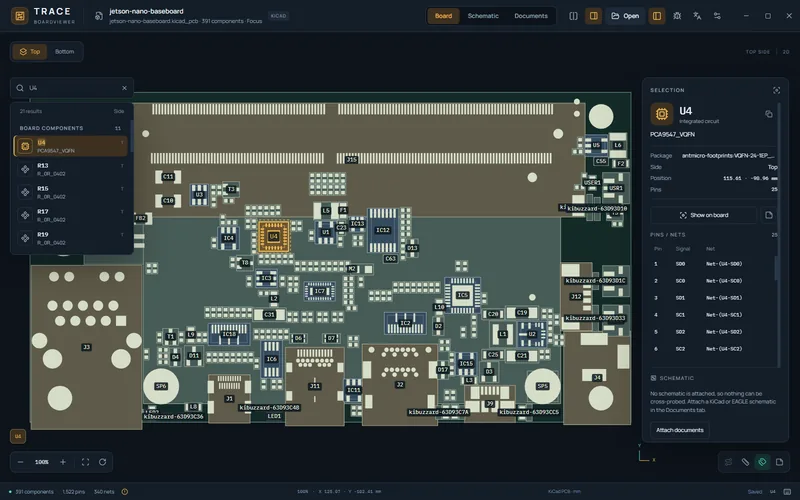
Task: Click the J3 connector on the board
Action: pos(86,347)
